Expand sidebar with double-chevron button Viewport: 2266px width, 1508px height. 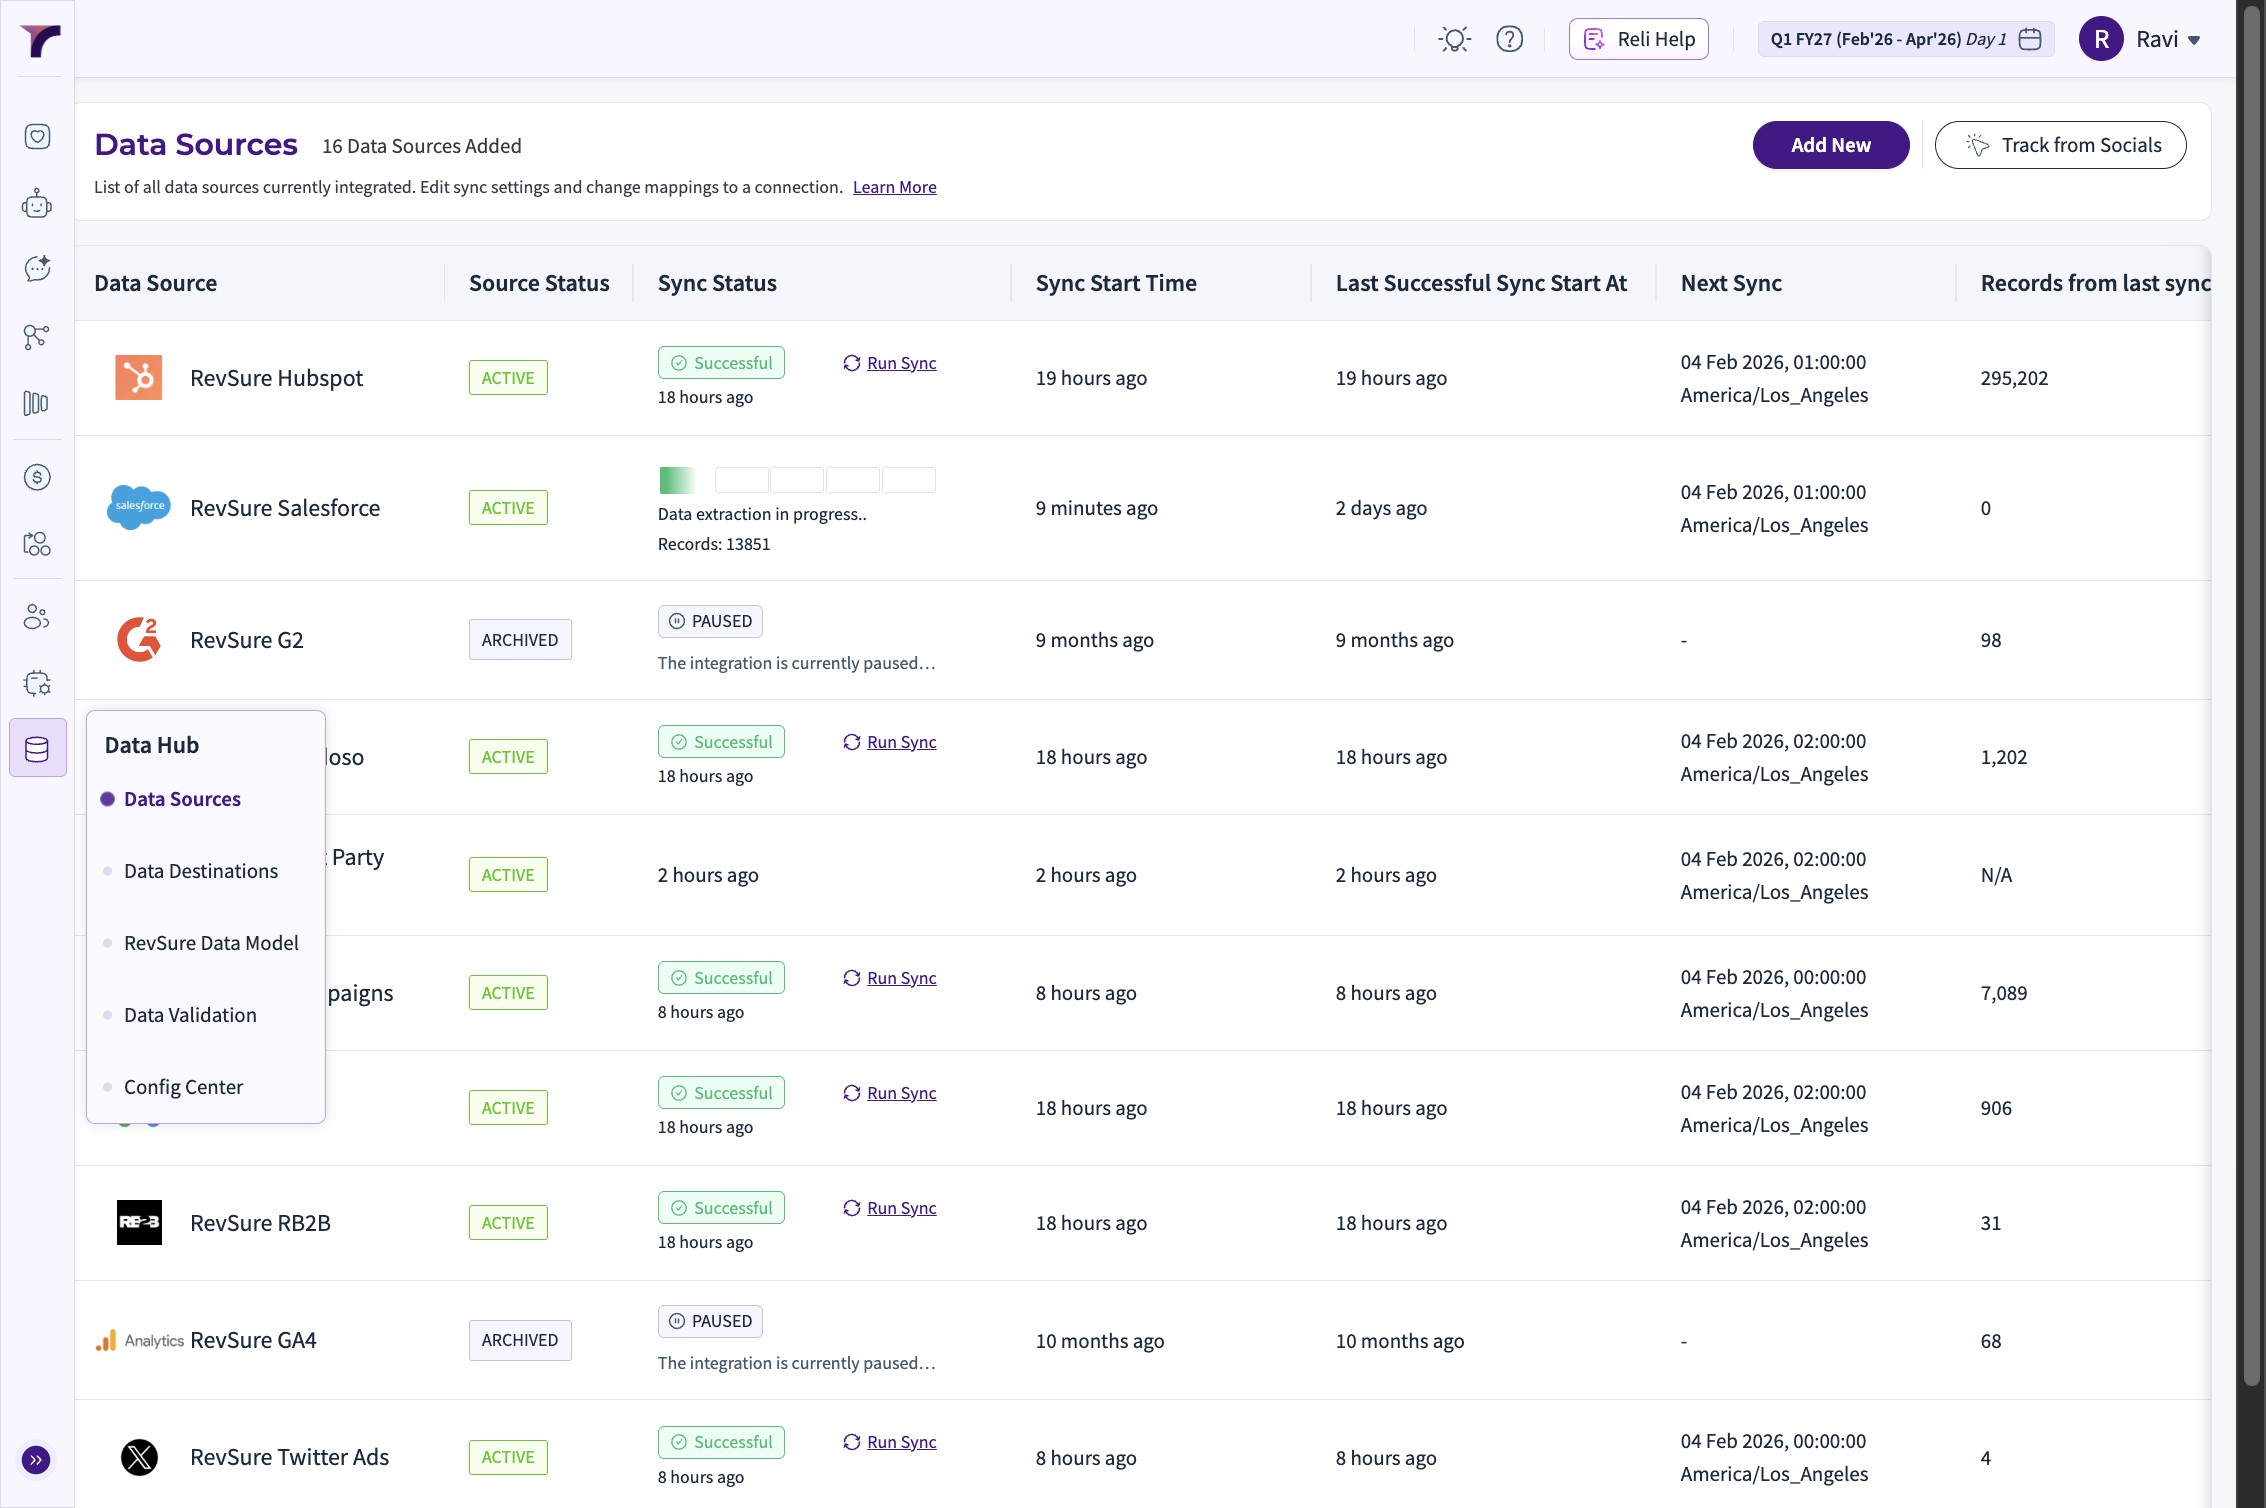pos(36,1460)
